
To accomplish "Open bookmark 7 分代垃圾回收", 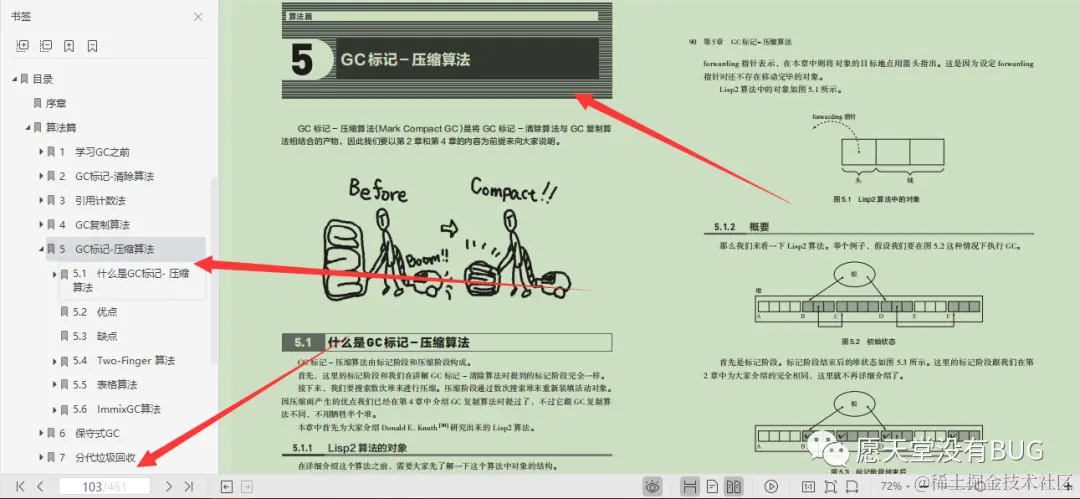I will click(97, 458).
